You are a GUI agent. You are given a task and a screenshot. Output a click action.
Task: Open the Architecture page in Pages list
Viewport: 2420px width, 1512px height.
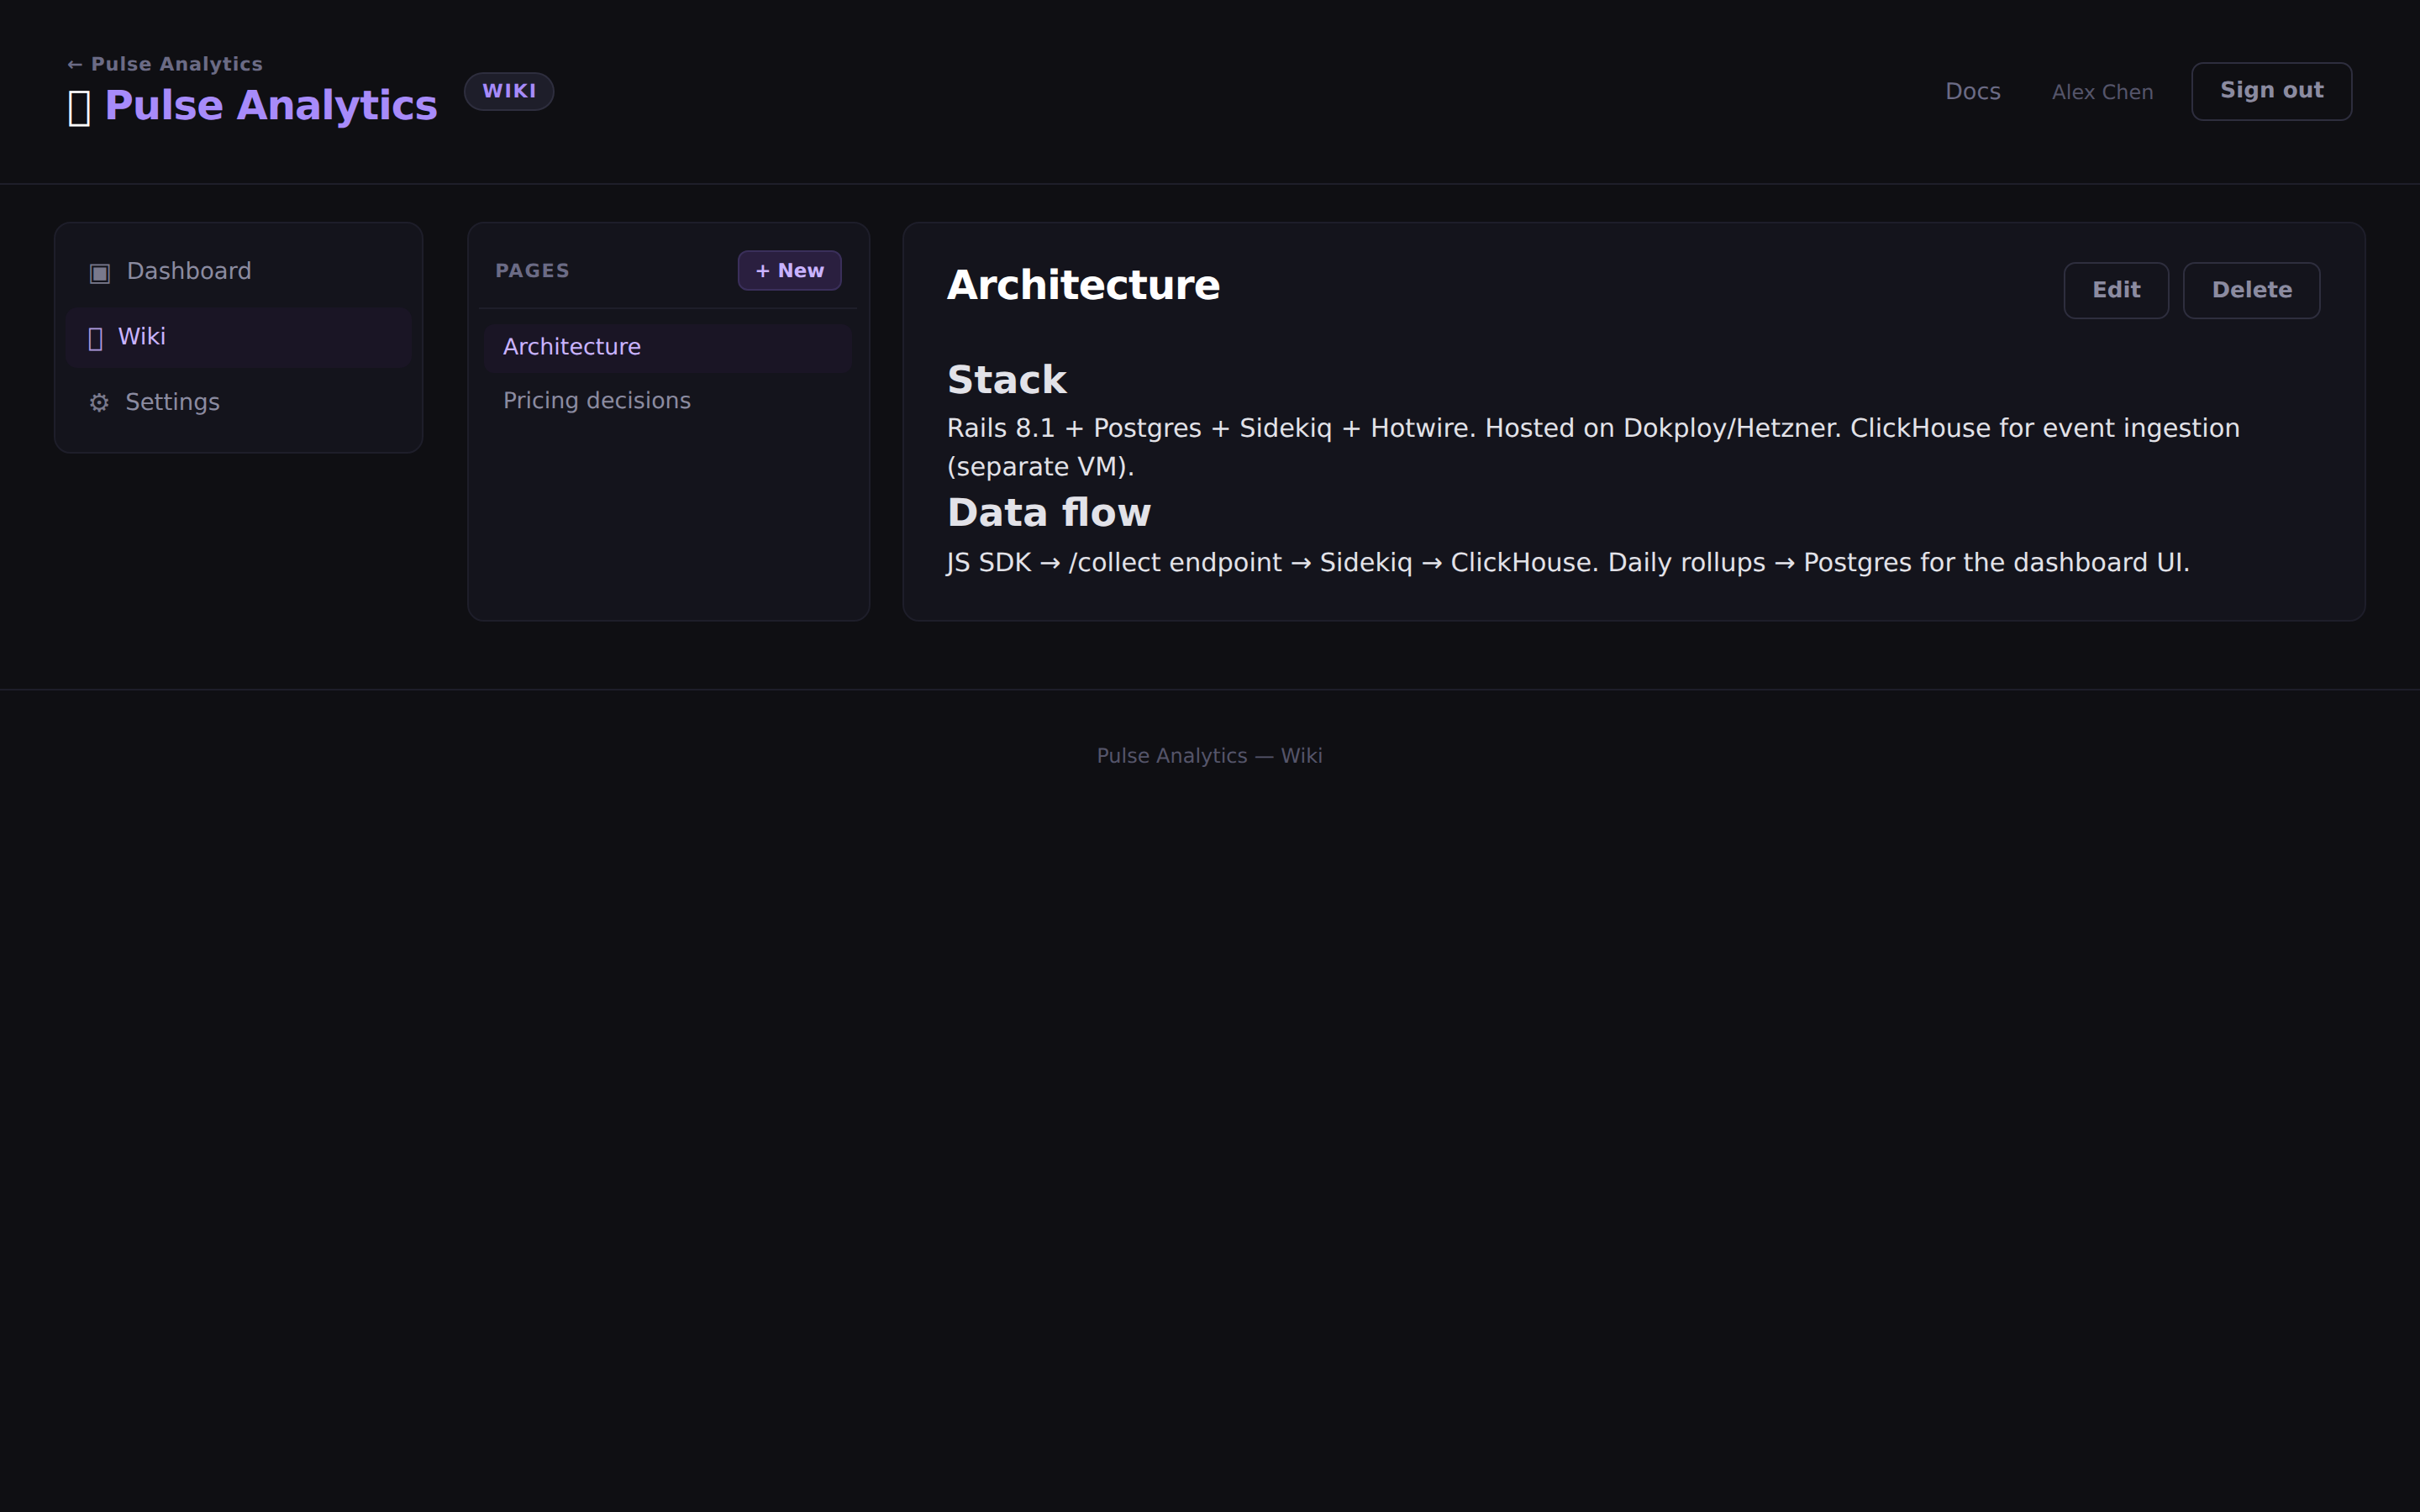(668, 347)
